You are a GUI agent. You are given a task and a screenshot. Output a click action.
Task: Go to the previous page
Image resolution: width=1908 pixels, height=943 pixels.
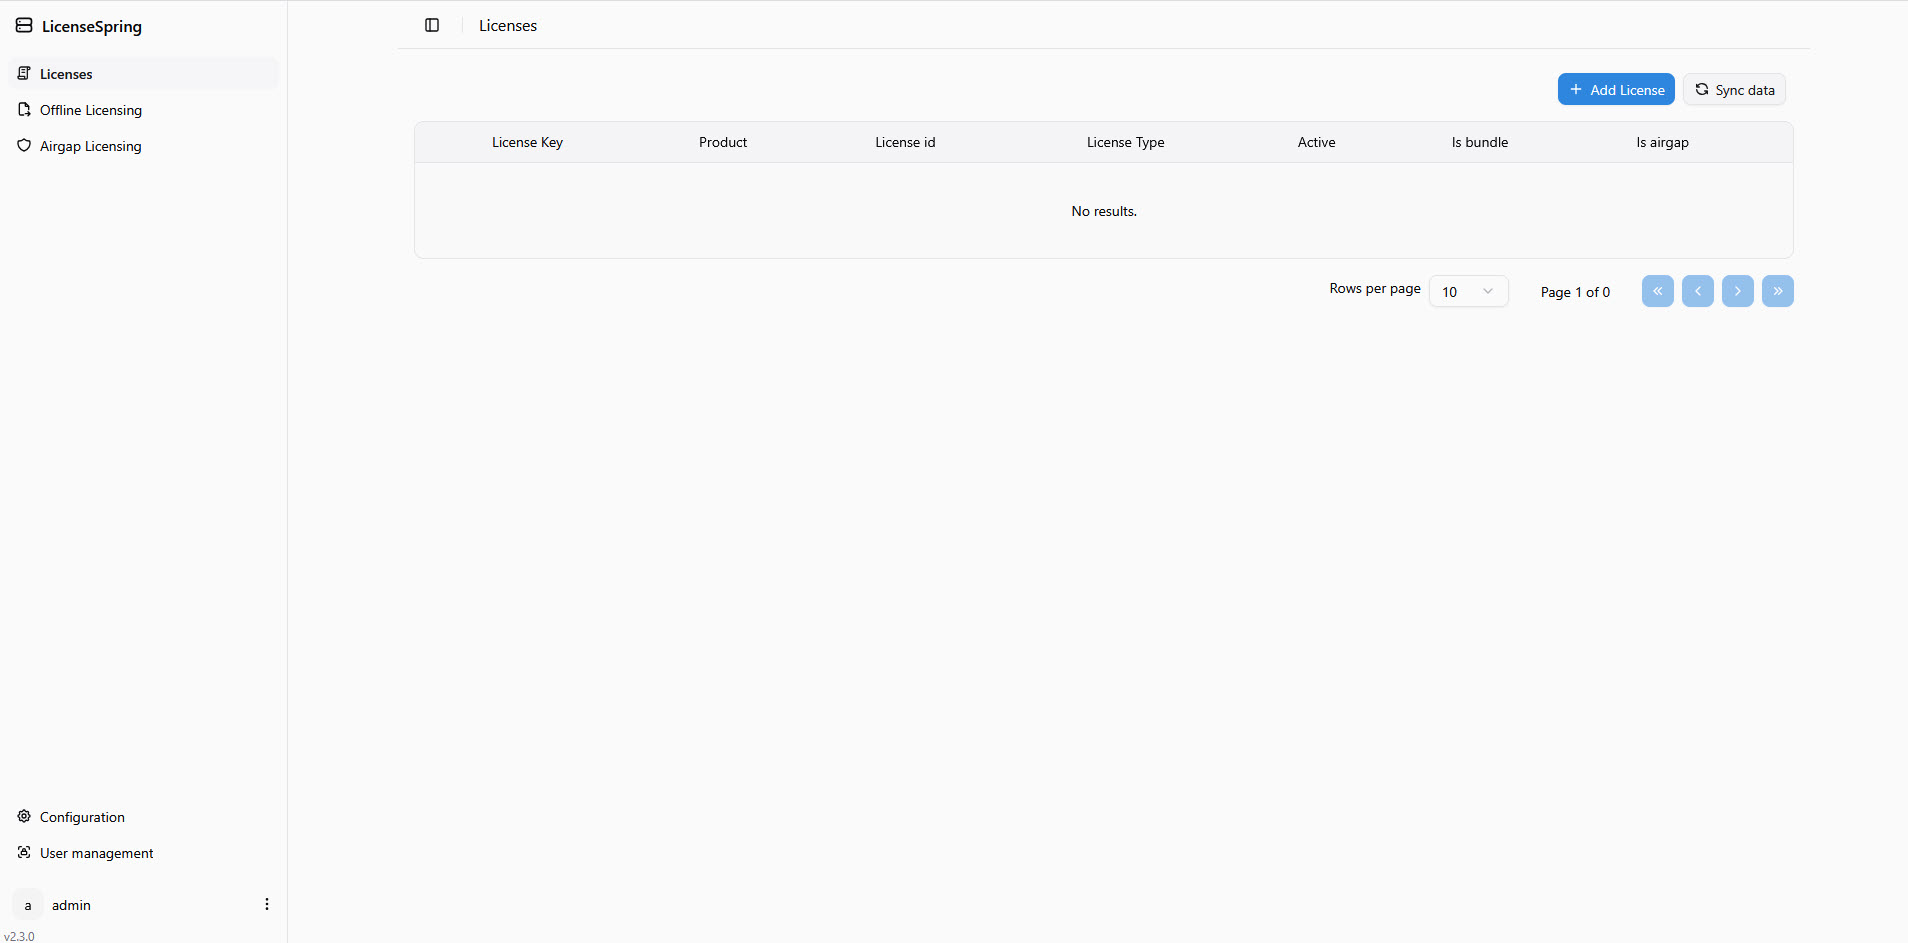(x=1697, y=292)
